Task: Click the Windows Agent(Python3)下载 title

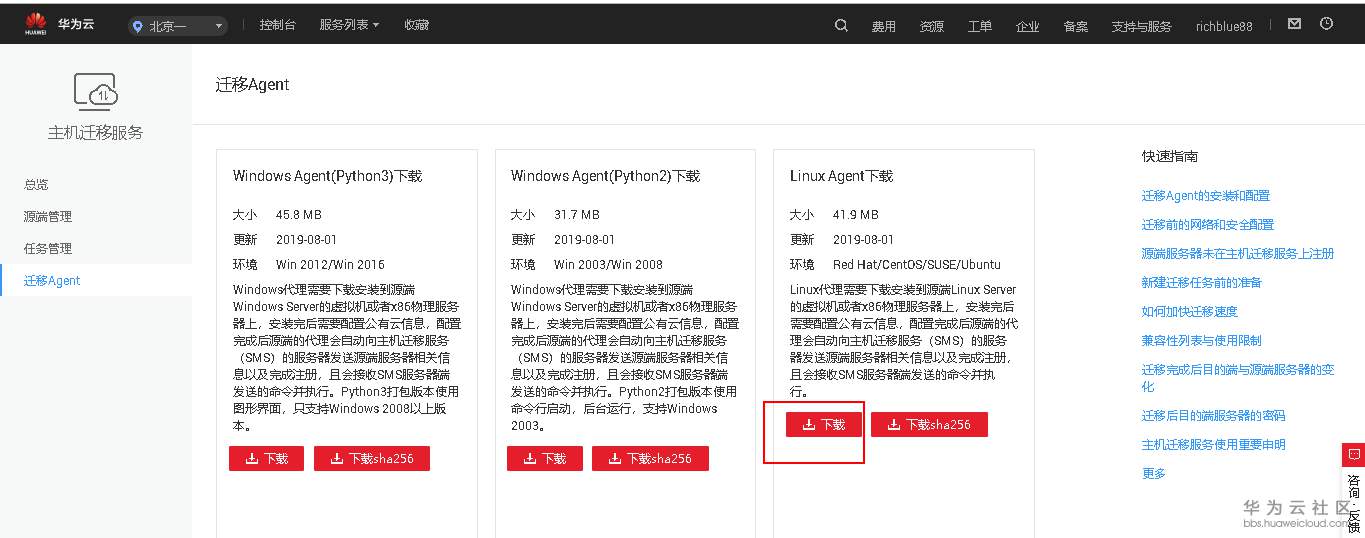Action: point(328,176)
